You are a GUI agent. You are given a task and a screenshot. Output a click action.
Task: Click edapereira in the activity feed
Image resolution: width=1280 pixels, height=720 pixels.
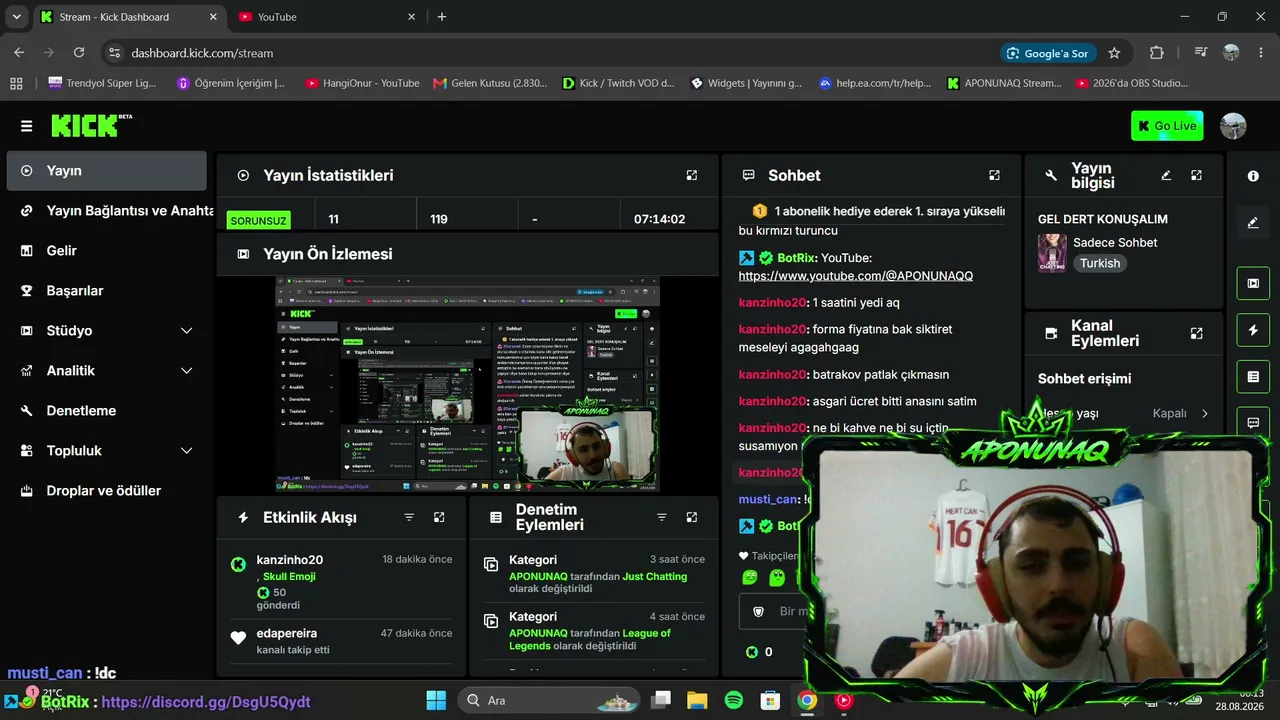(x=286, y=634)
